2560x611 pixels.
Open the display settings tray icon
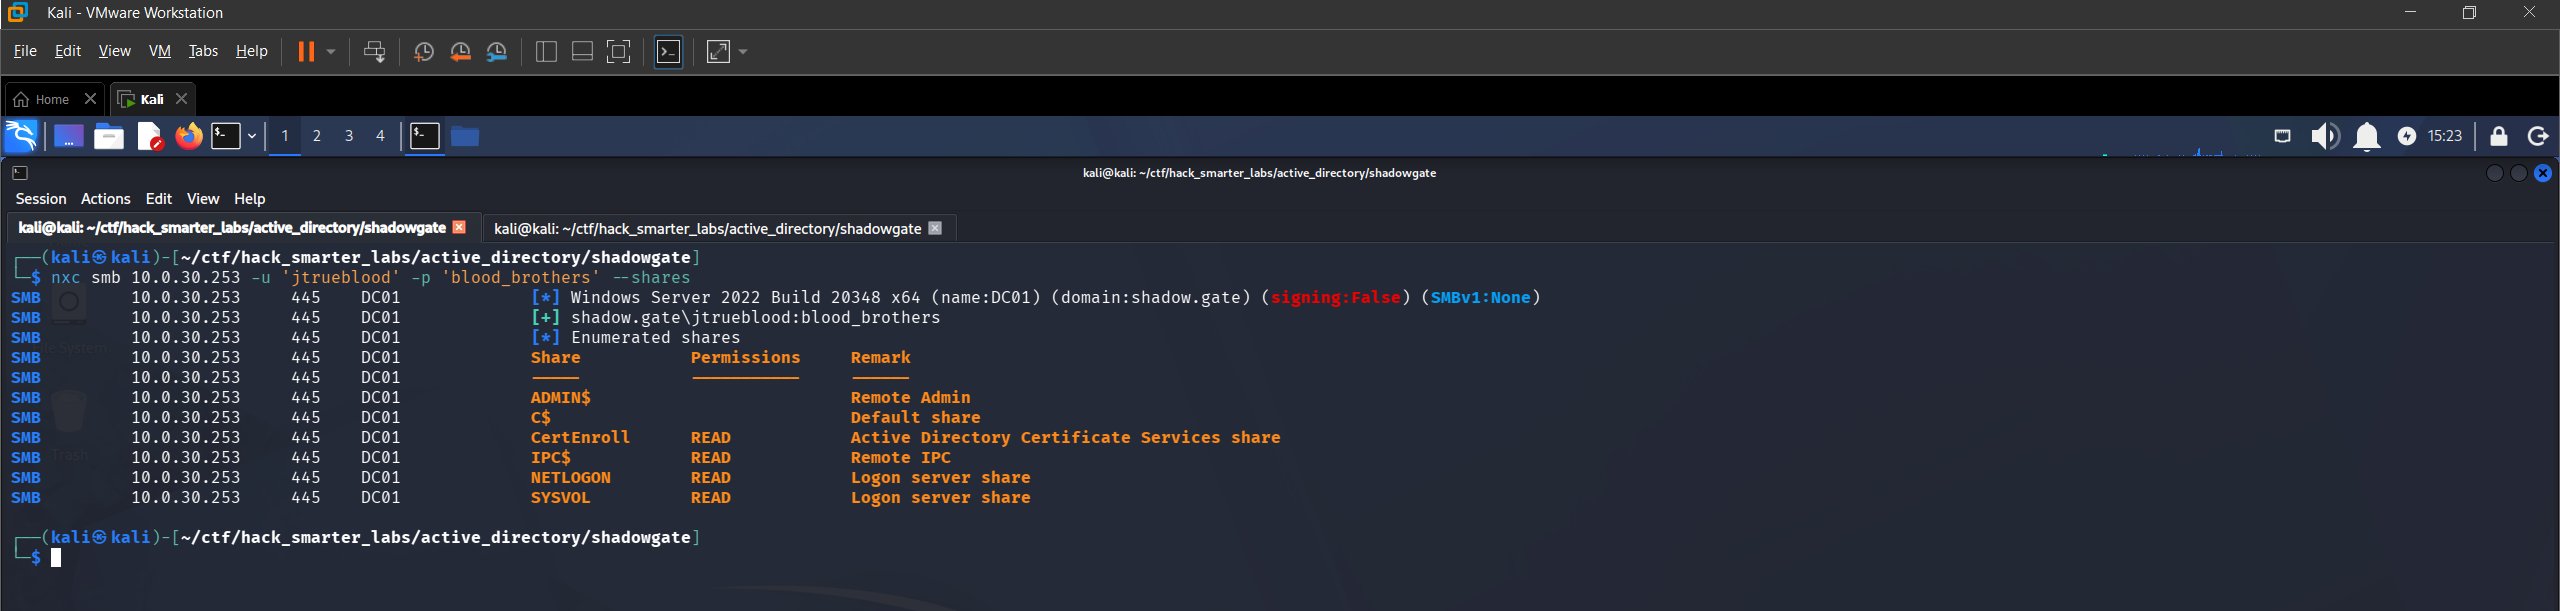[2282, 136]
